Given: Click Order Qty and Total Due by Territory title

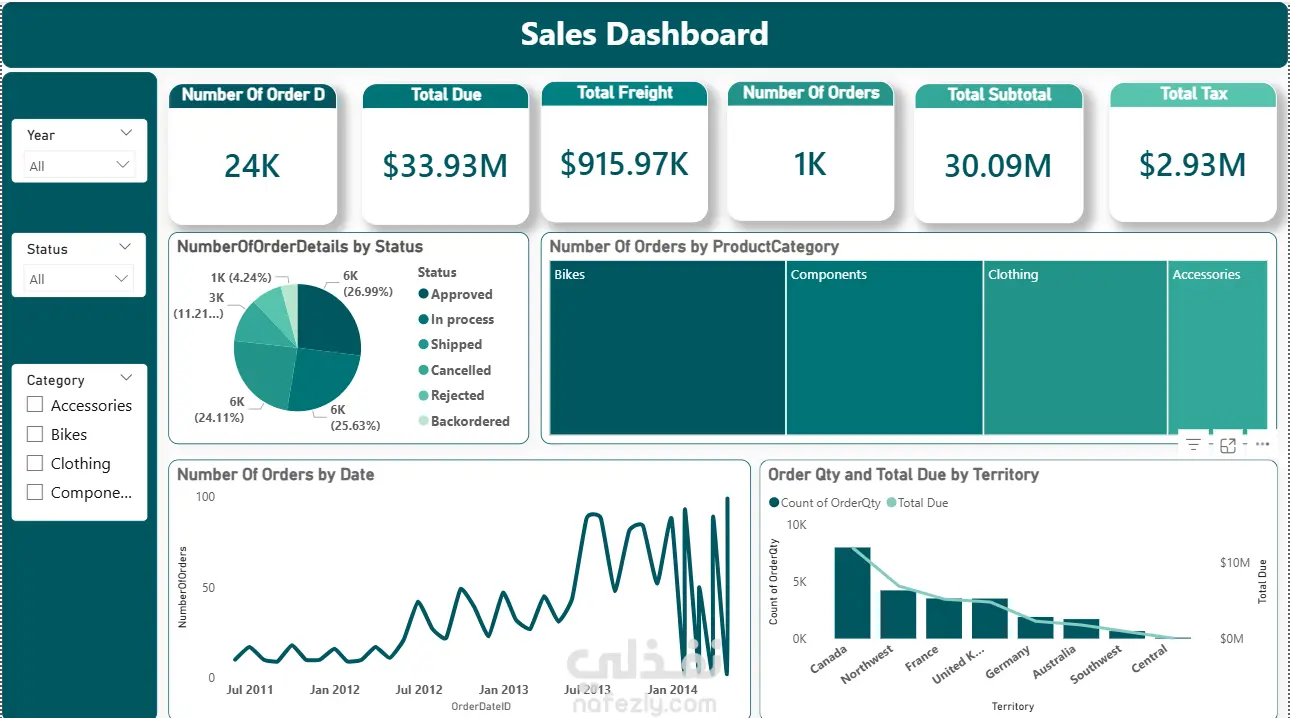Looking at the screenshot, I should [903, 475].
